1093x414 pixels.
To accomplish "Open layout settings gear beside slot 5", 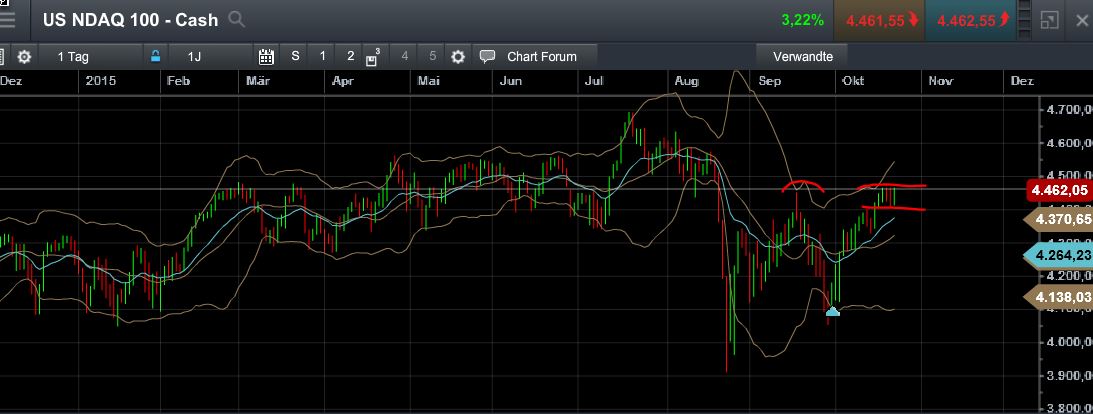I will (x=458, y=56).
